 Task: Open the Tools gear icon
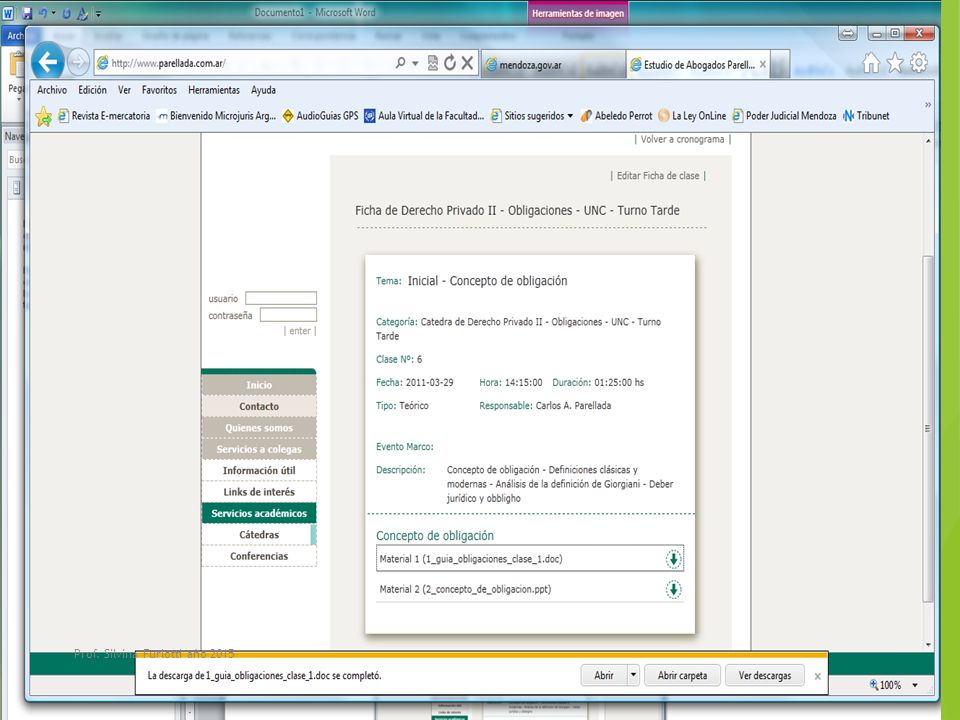point(919,62)
